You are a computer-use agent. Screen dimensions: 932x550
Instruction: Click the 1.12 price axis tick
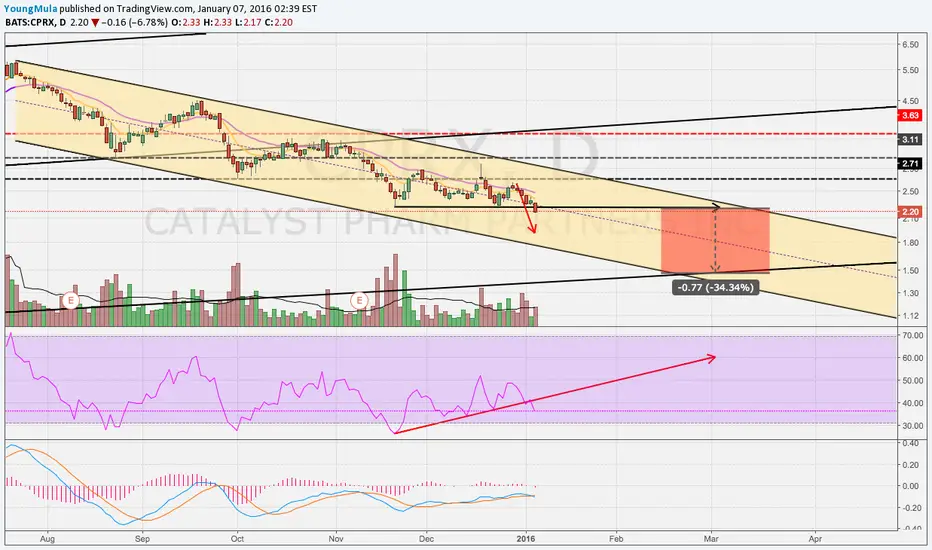(910, 316)
